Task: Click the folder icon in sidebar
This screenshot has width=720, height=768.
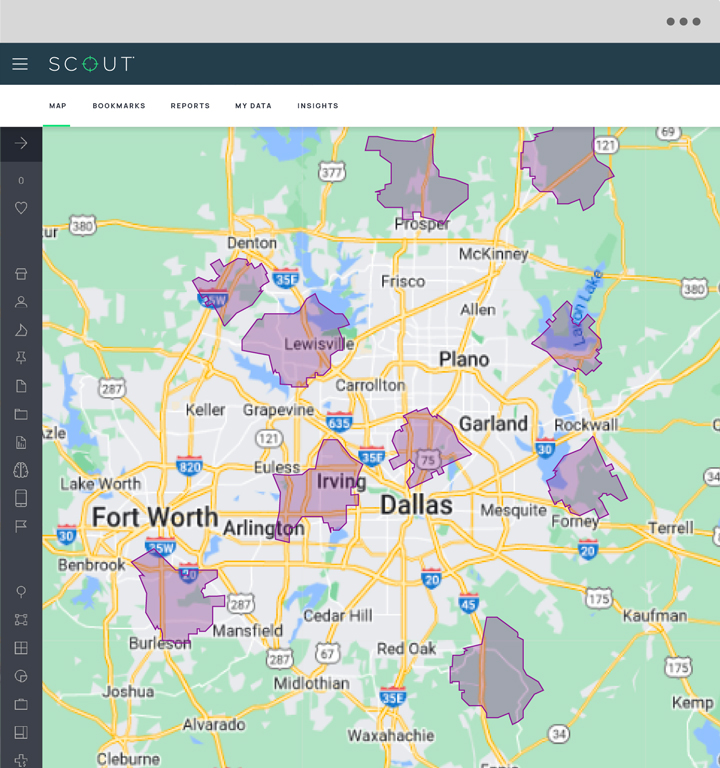Action: 21,414
